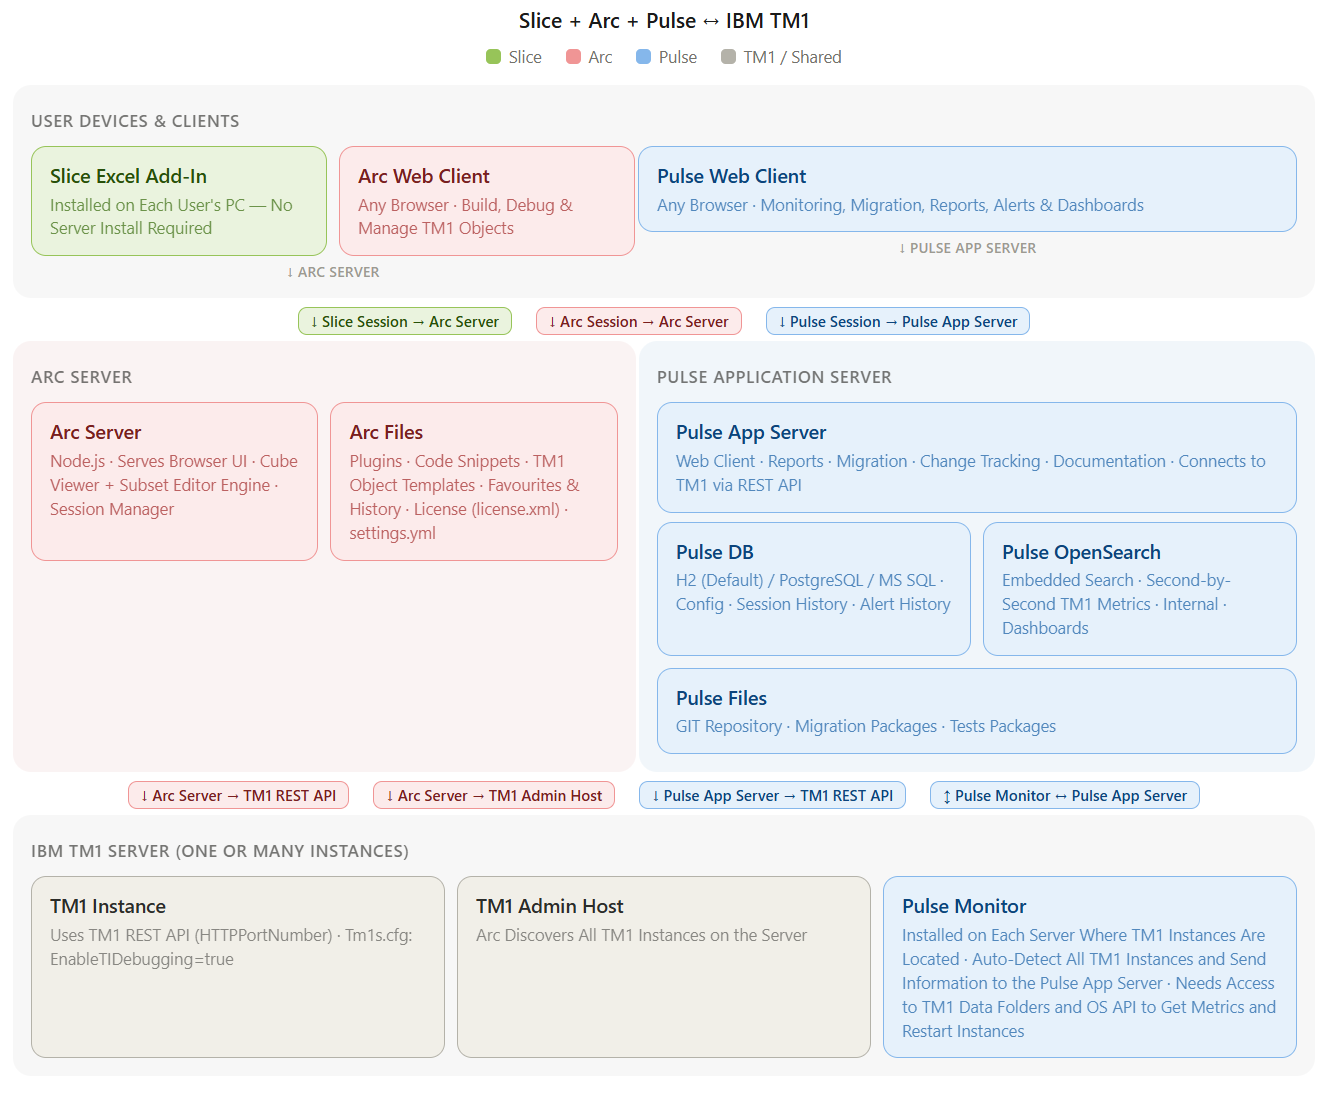1335x1105 pixels.
Task: Click the blue Pulse legend swatch
Action: [x=643, y=57]
